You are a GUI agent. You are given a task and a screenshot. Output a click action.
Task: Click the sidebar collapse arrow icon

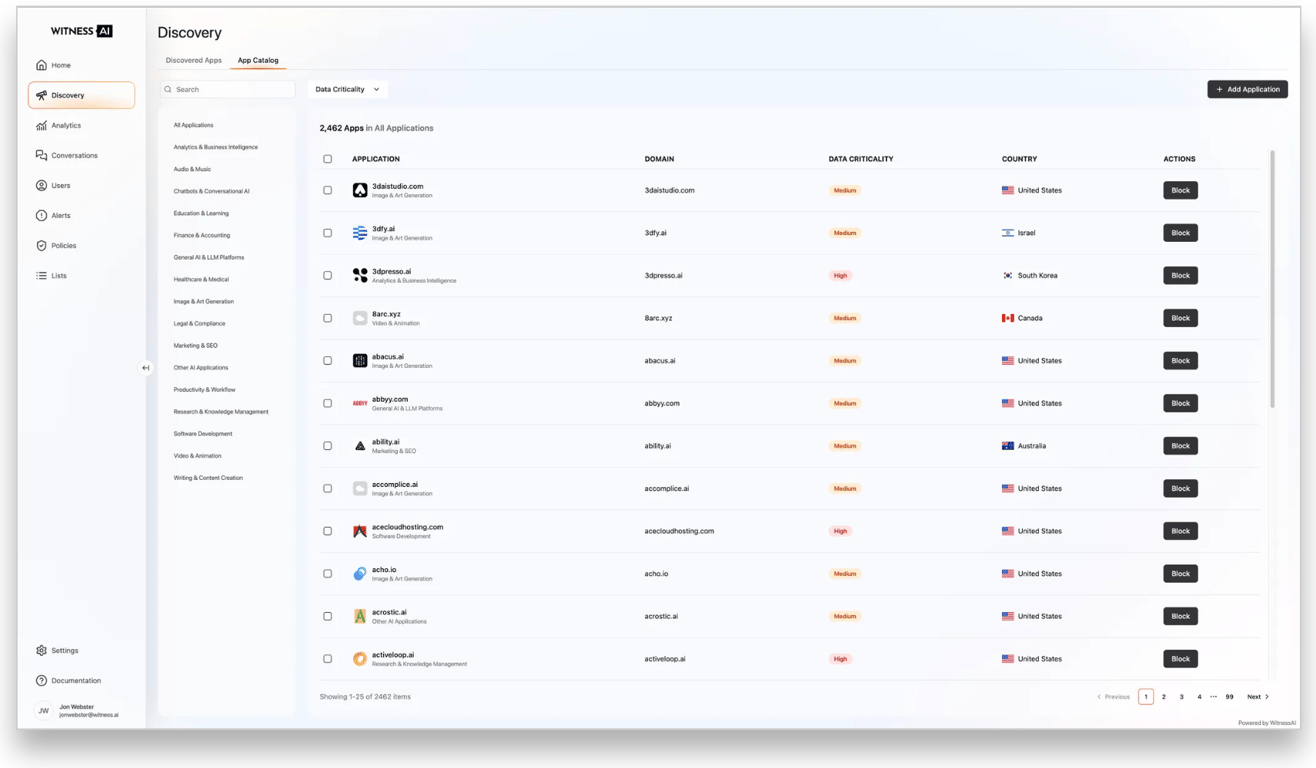tap(146, 368)
